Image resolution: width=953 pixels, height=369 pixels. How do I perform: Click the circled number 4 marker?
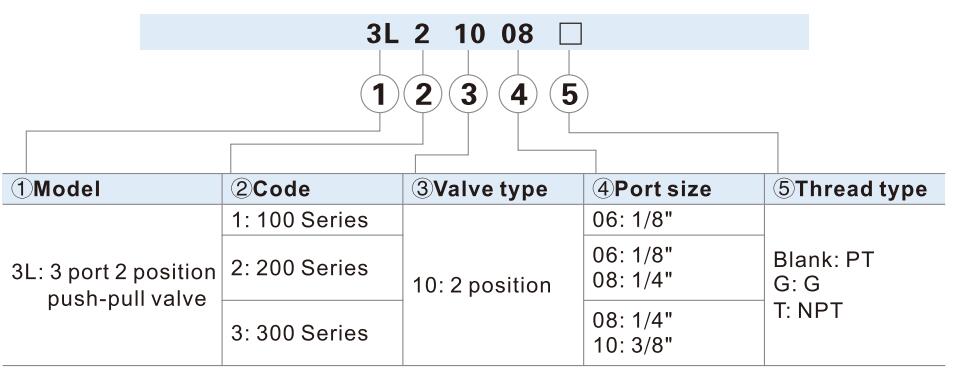click(518, 95)
